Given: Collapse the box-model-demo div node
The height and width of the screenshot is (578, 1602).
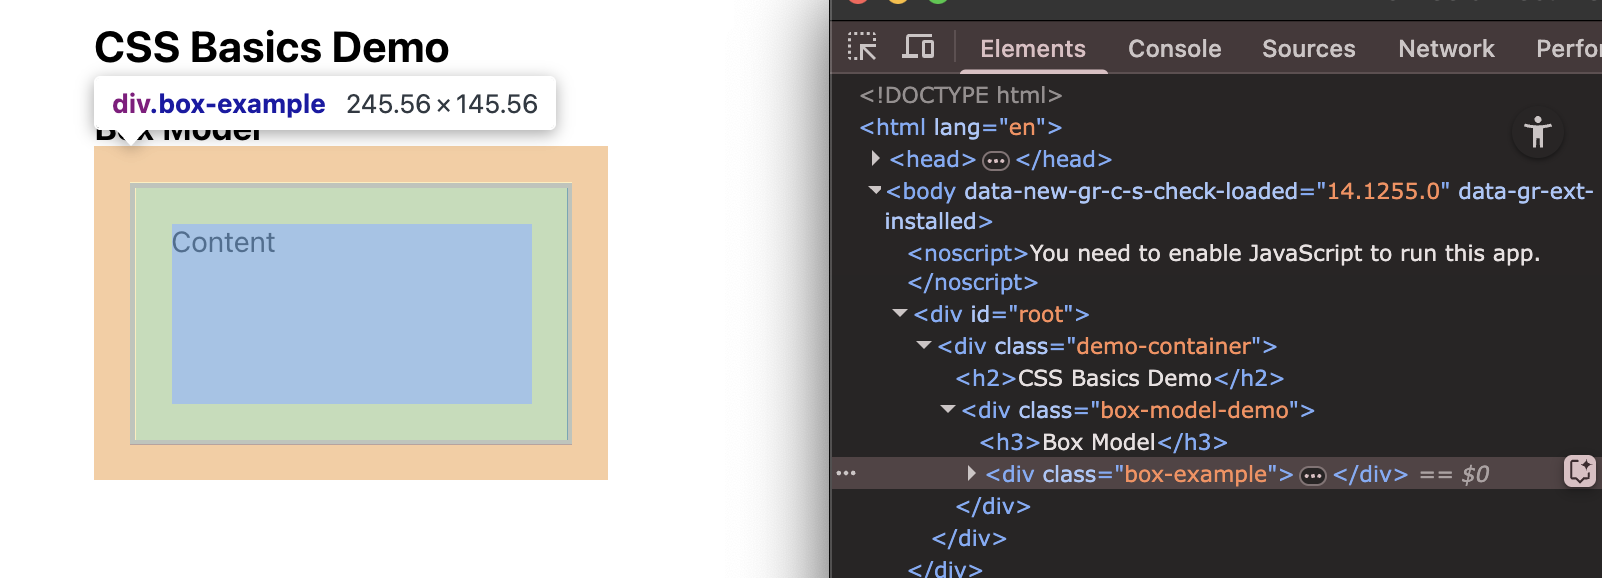Looking at the screenshot, I should pos(947,409).
